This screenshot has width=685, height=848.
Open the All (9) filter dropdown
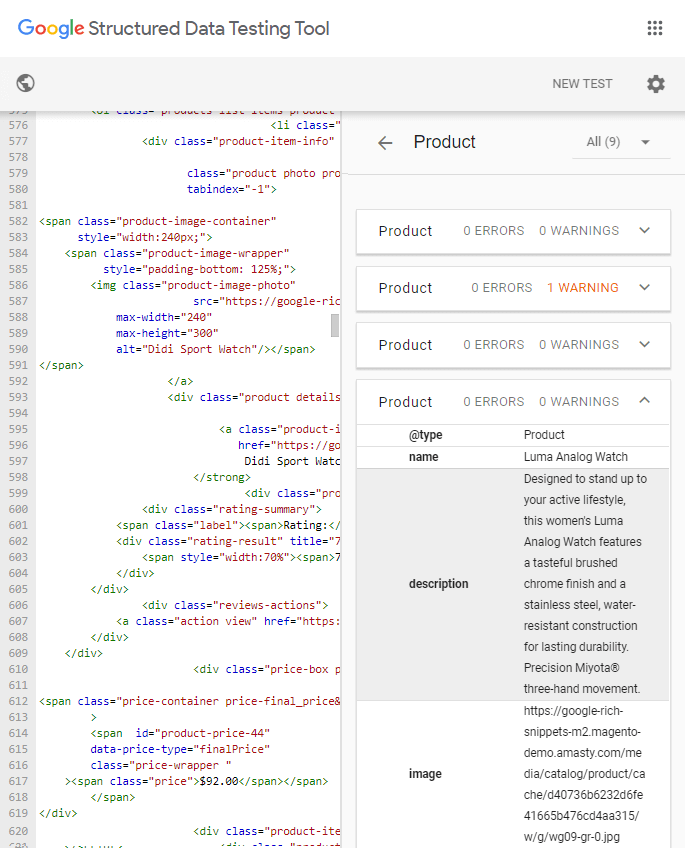pos(619,142)
